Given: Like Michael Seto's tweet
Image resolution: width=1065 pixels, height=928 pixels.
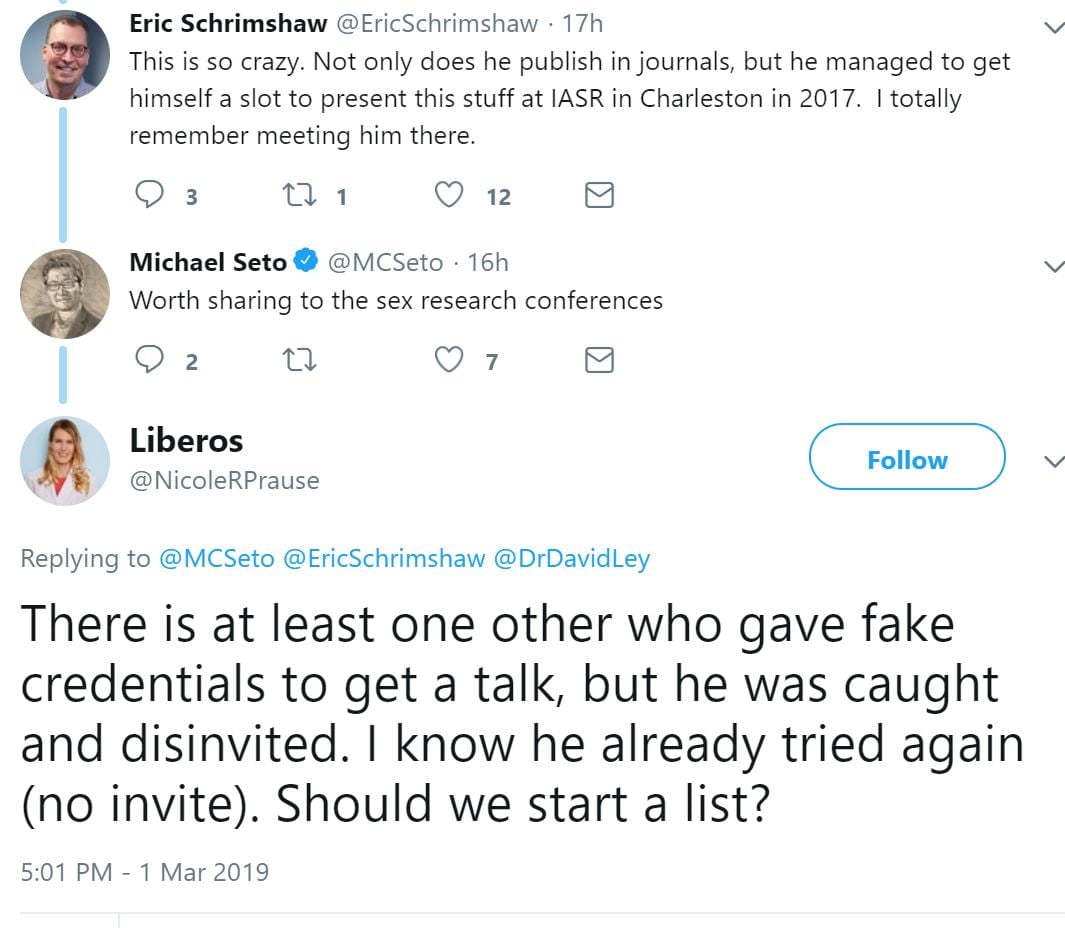Looking at the screenshot, I should coord(449,360).
